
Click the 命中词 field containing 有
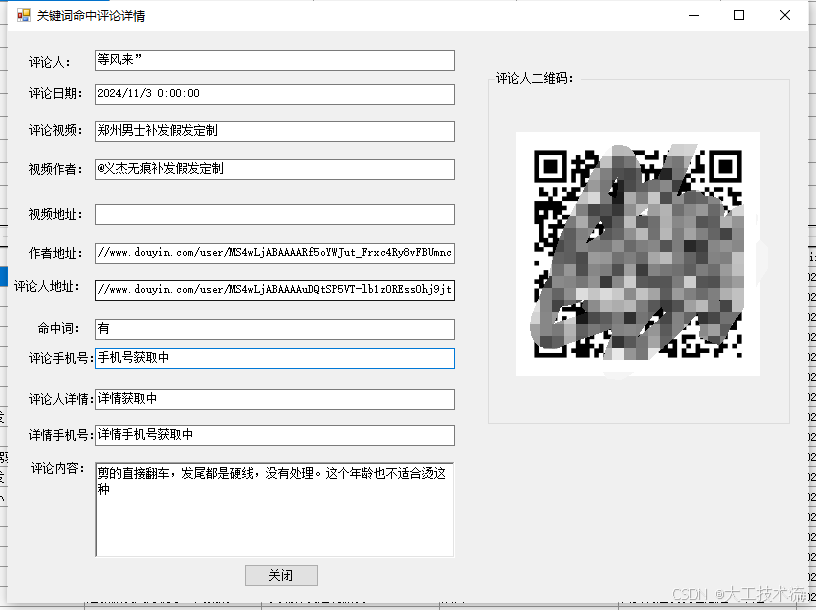coord(275,329)
